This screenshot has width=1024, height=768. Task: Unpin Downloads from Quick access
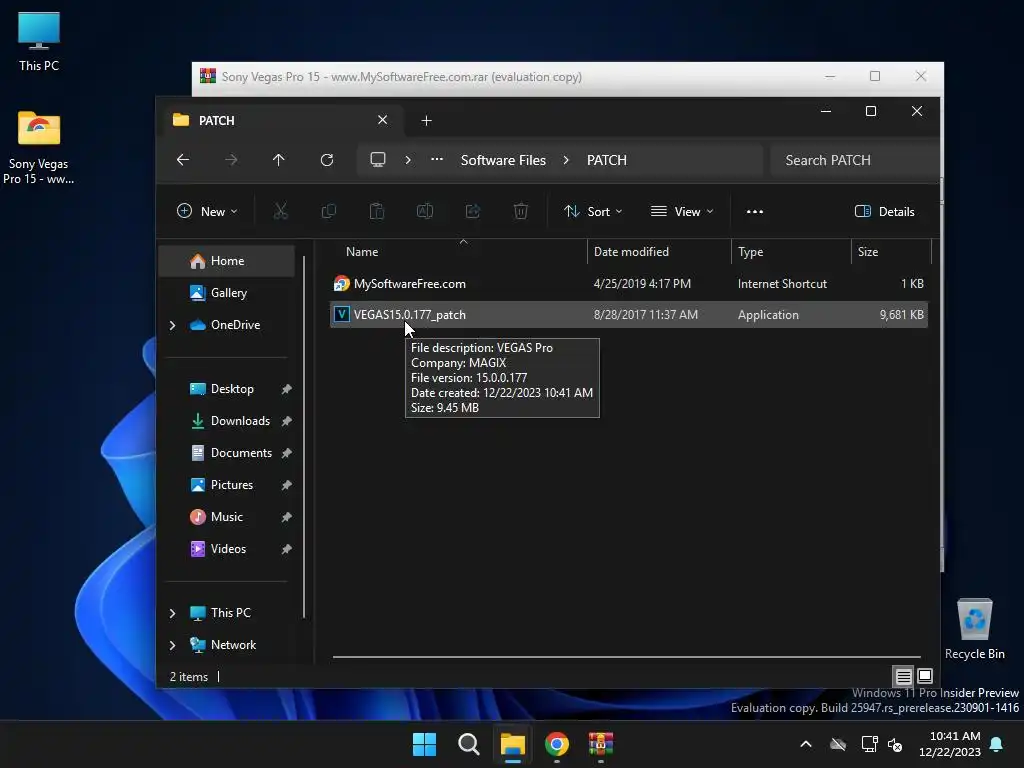coord(286,421)
